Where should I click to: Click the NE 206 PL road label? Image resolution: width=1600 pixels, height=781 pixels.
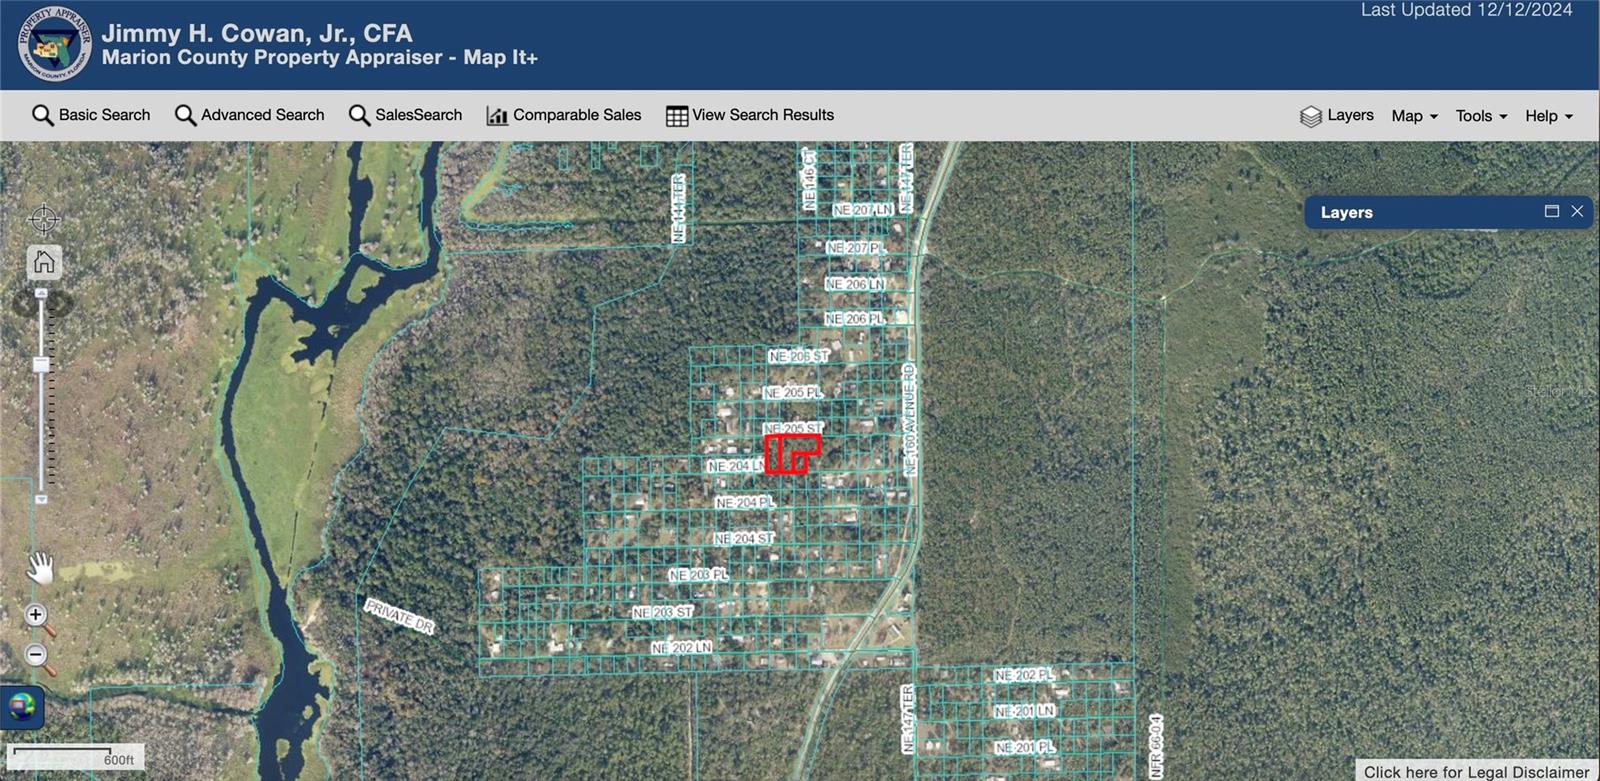pos(854,319)
